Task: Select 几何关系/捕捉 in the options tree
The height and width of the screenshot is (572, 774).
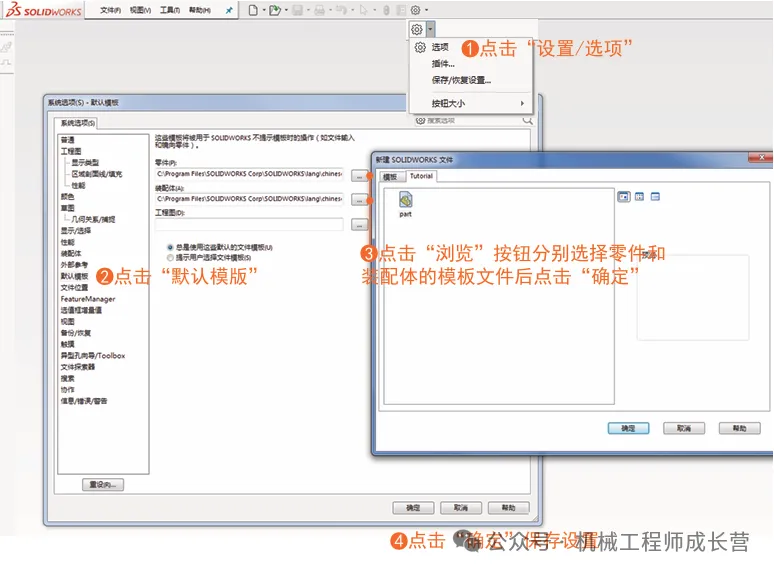Action: (93, 220)
